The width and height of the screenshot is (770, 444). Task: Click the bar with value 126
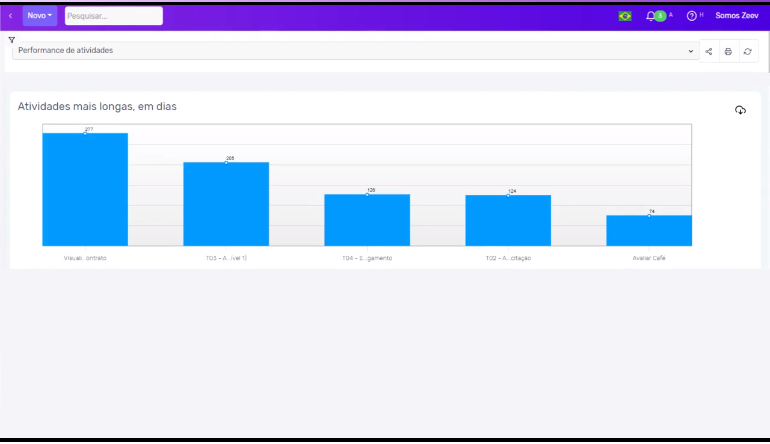pos(367,219)
